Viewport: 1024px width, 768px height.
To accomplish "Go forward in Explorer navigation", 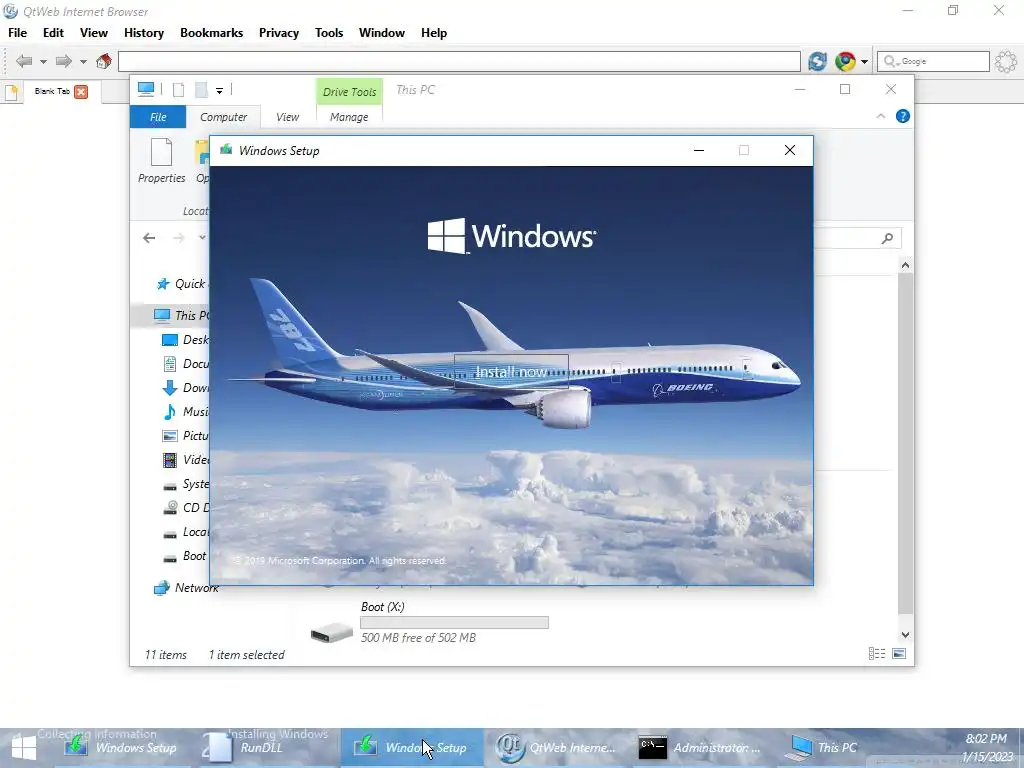I will click(x=178, y=238).
